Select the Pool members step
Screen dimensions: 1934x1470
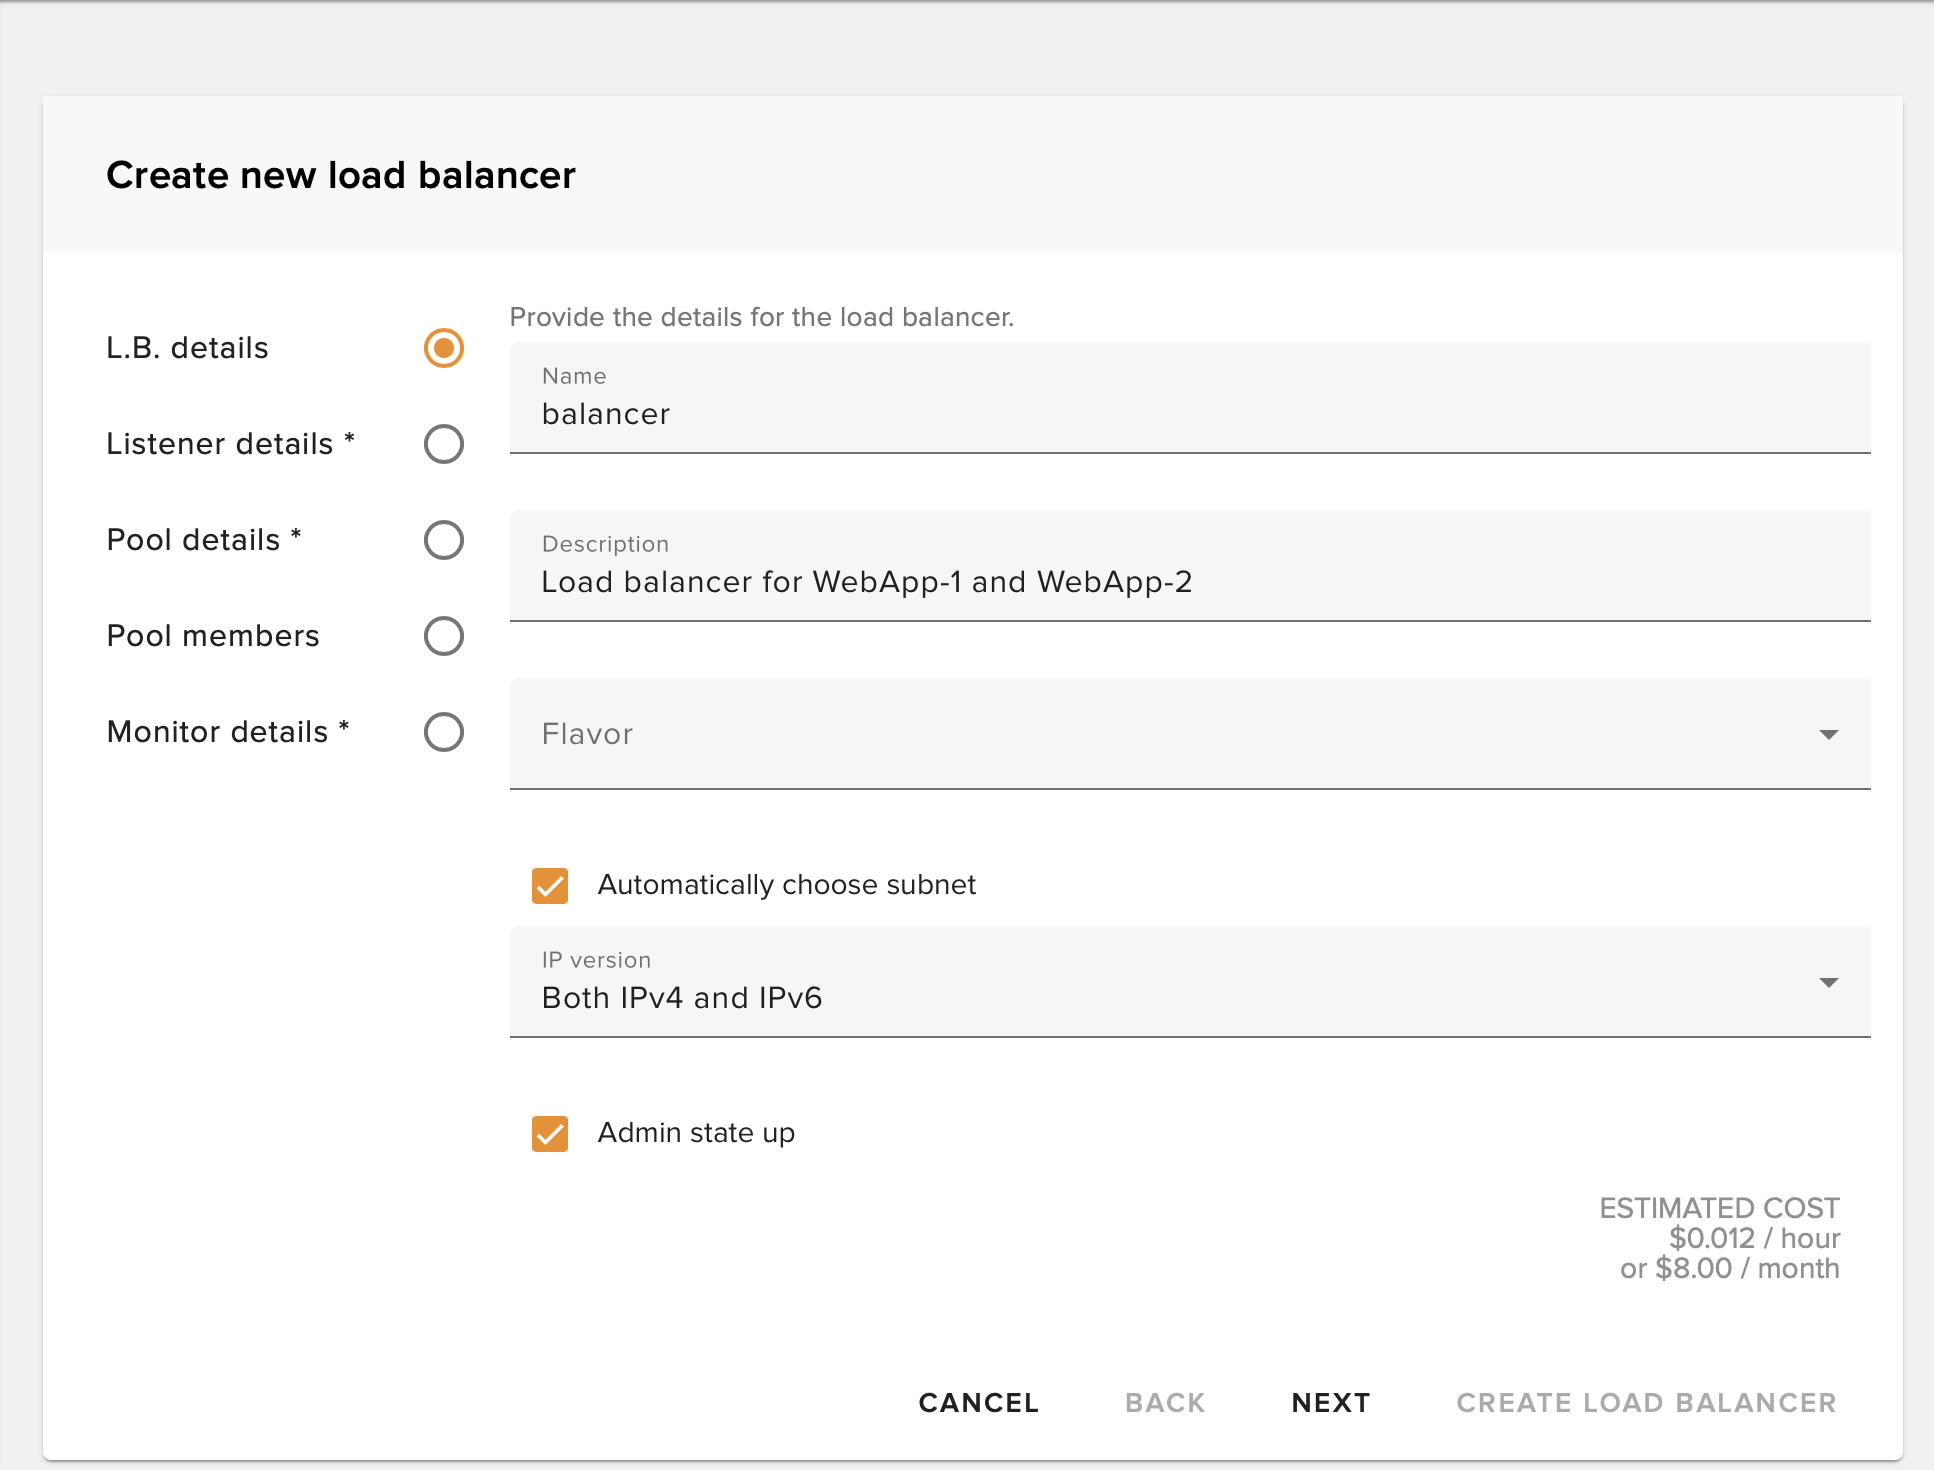(x=443, y=636)
